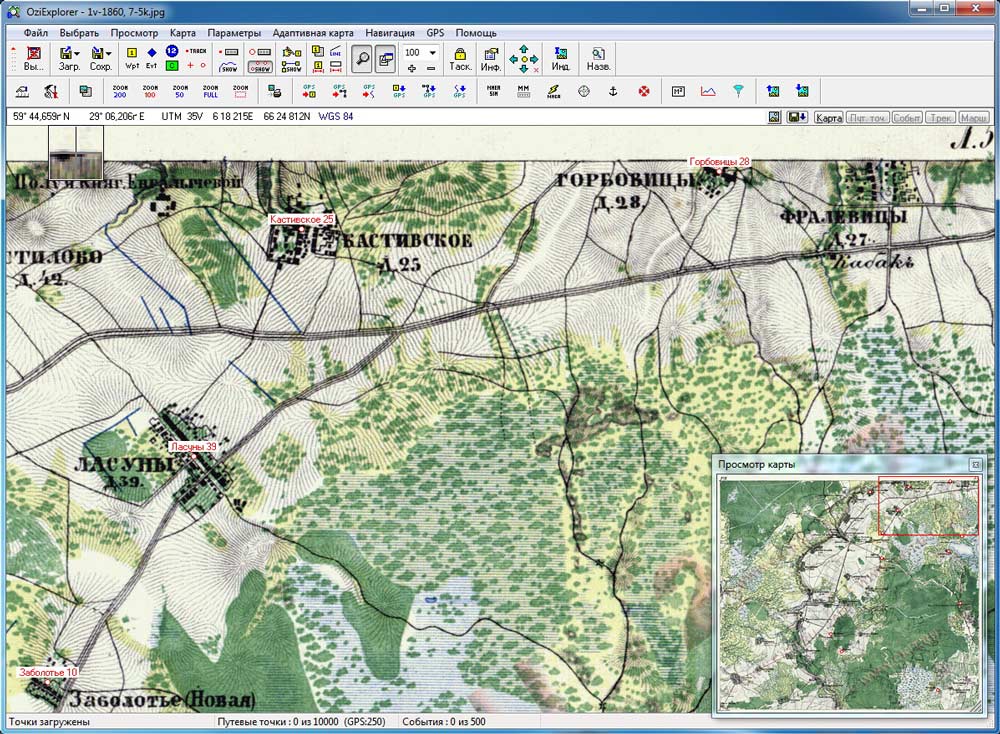Click the Кастивское 25 waypoint label

click(x=302, y=219)
